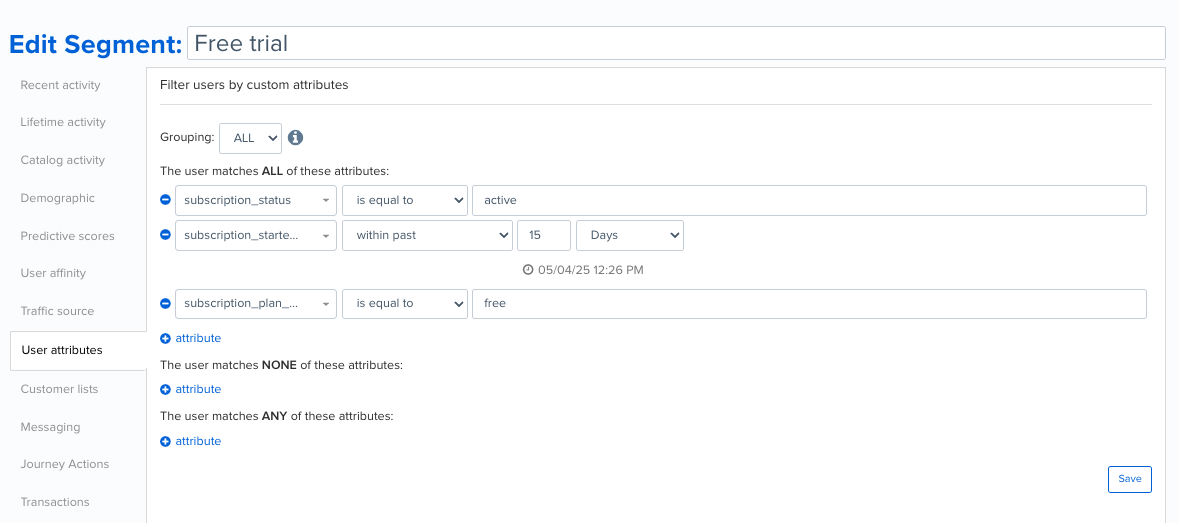Click the 15 days number field
Screen dimensions: 1178x523
[544, 235]
